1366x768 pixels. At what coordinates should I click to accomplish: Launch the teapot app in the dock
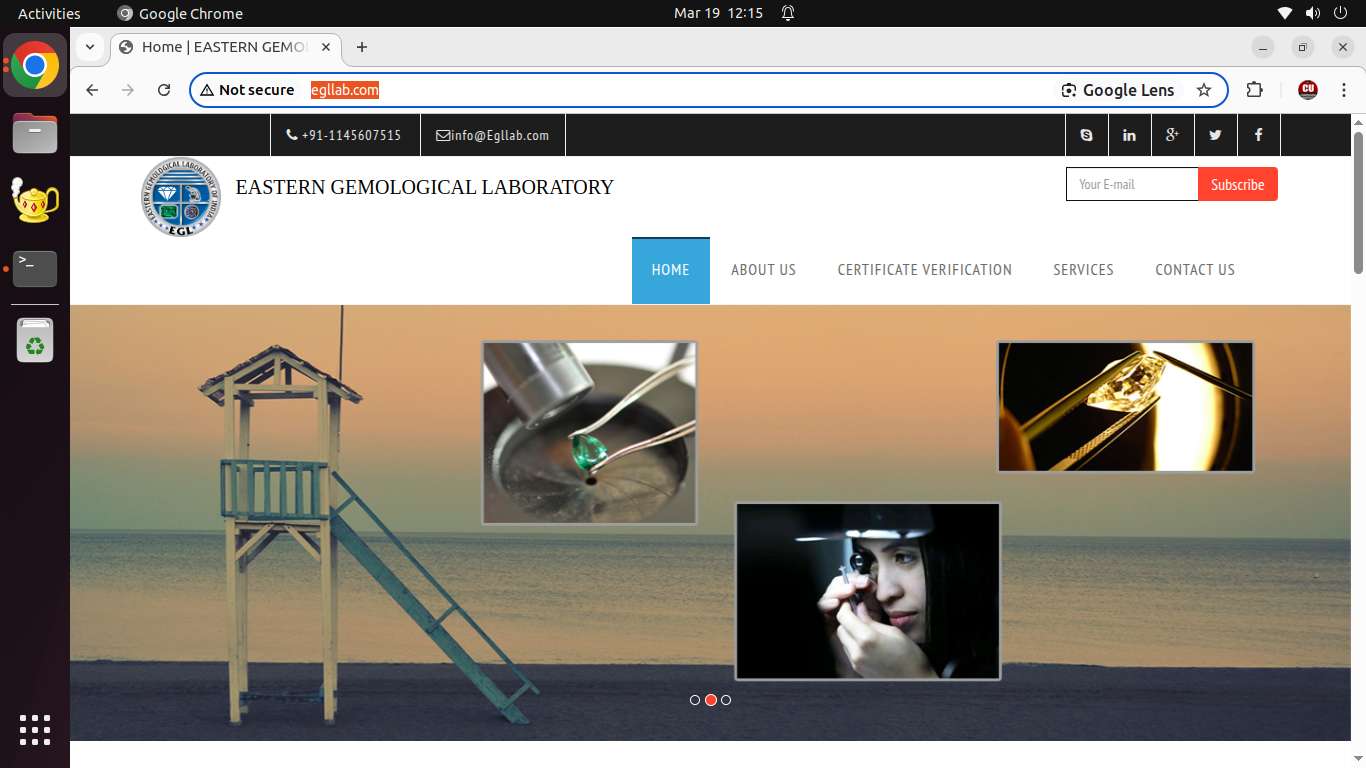pos(35,200)
